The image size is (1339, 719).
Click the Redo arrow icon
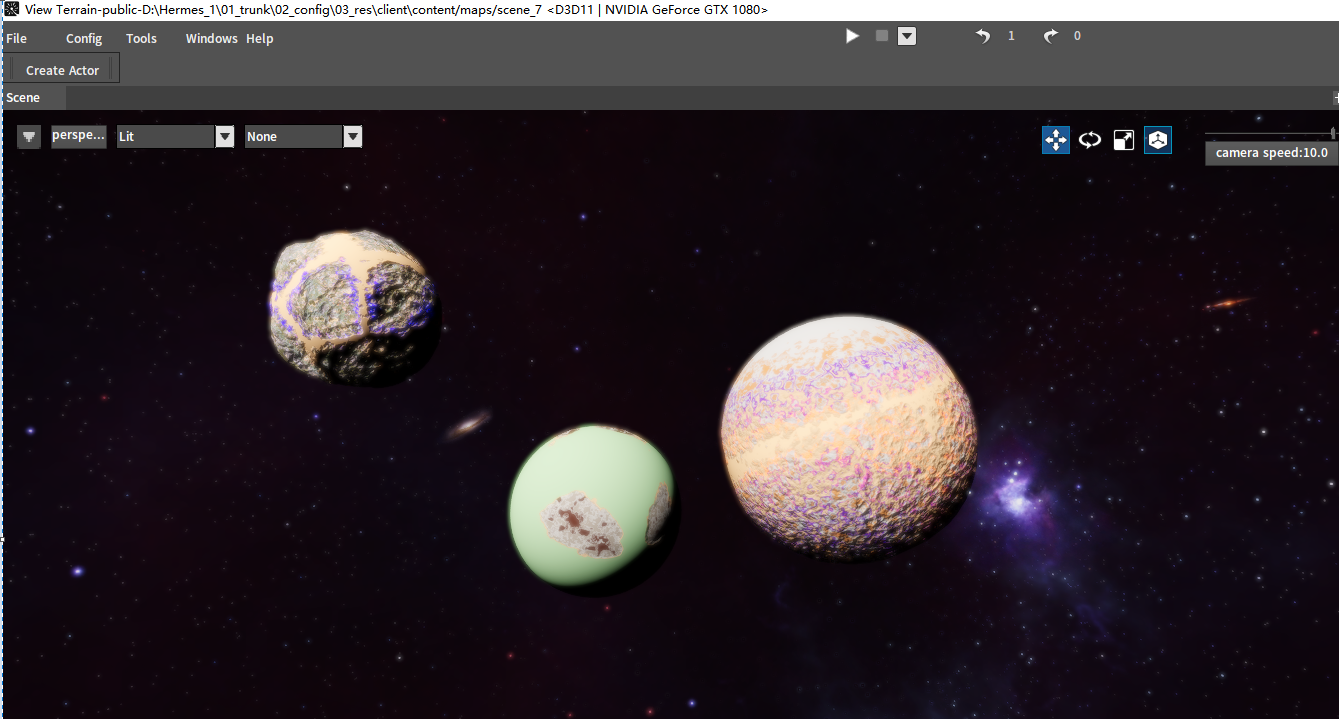pyautogui.click(x=1050, y=36)
